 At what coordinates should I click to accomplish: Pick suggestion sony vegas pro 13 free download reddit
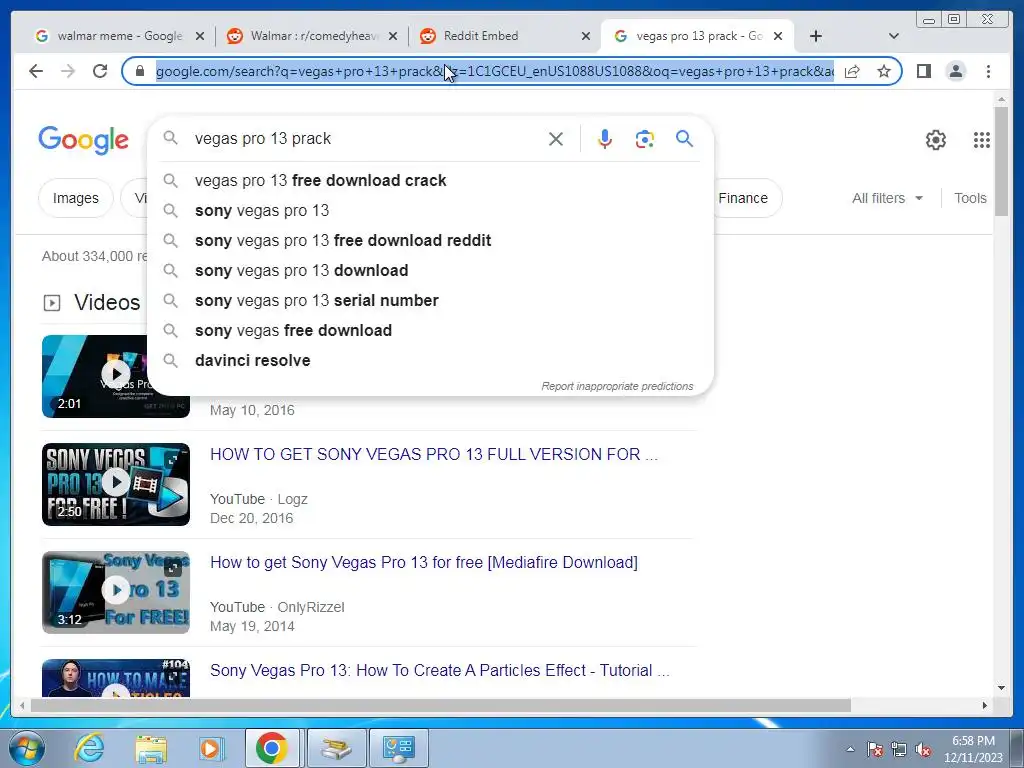[431, 240]
